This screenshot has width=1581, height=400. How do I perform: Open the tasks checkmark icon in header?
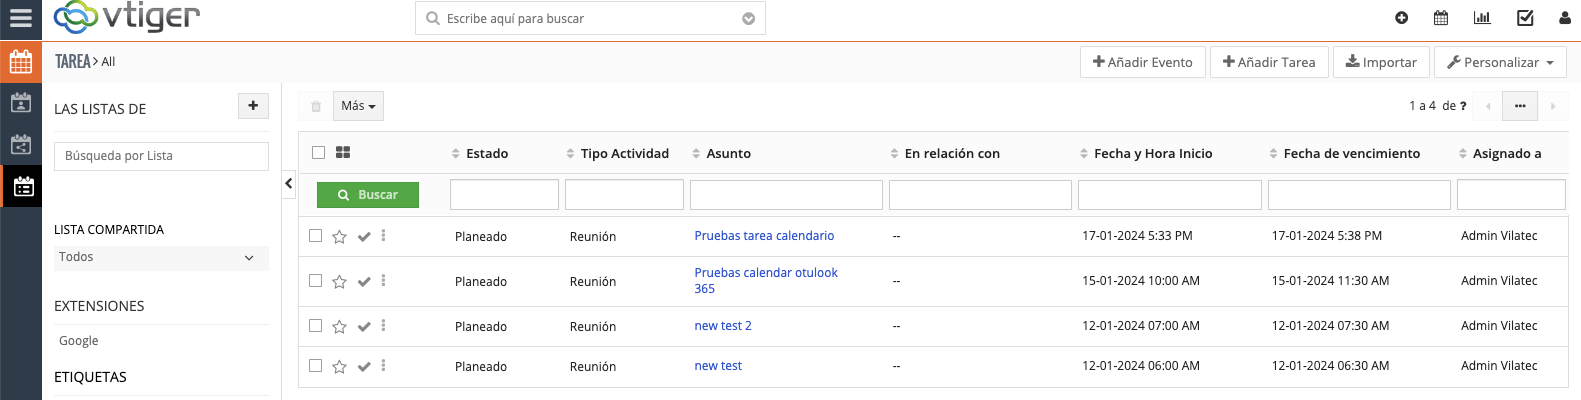coord(1525,18)
